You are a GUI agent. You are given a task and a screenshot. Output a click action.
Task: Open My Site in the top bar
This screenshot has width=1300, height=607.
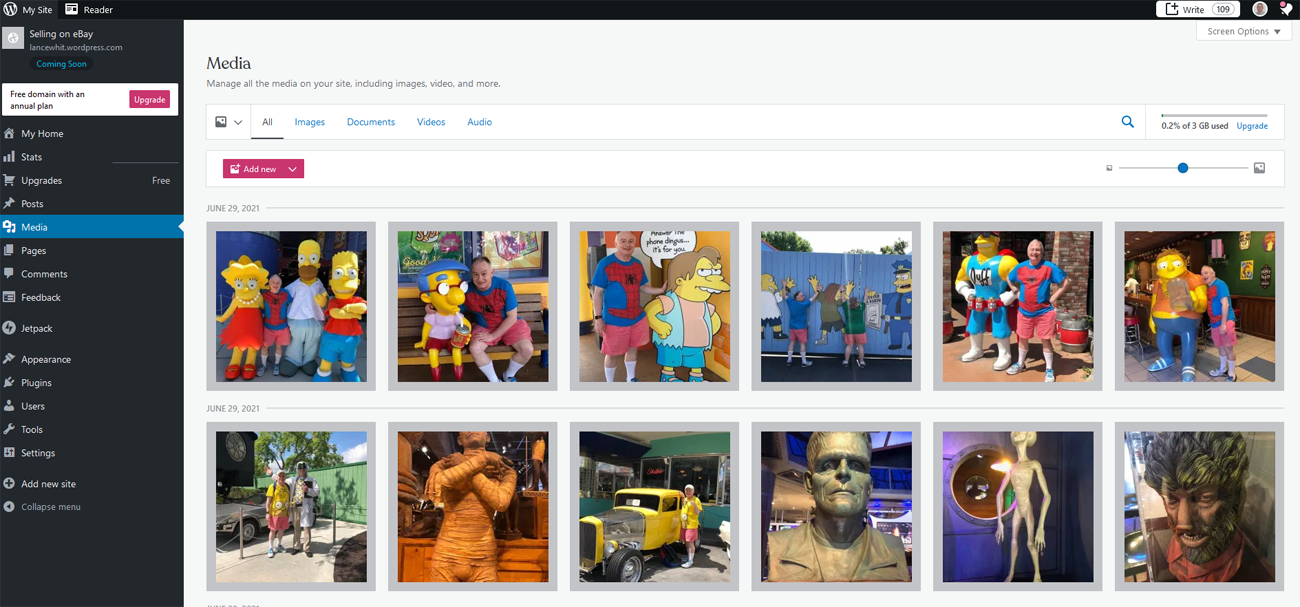[28, 9]
